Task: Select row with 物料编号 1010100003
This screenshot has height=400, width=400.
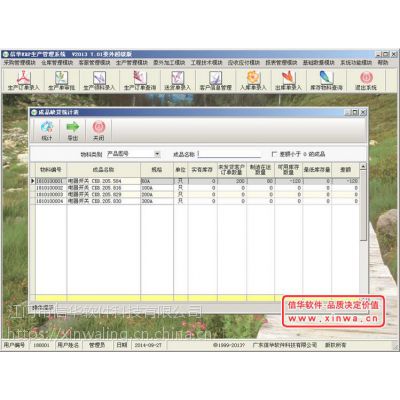Action: click(x=197, y=194)
